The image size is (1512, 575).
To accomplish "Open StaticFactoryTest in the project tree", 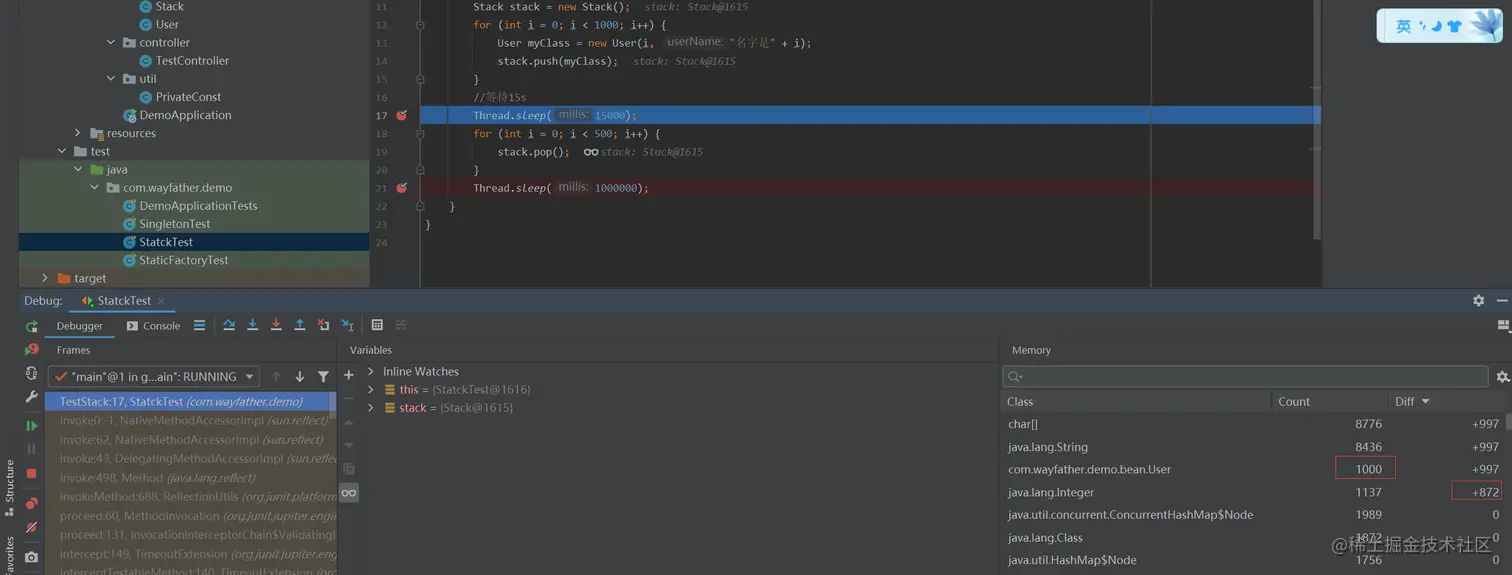I will point(183,260).
